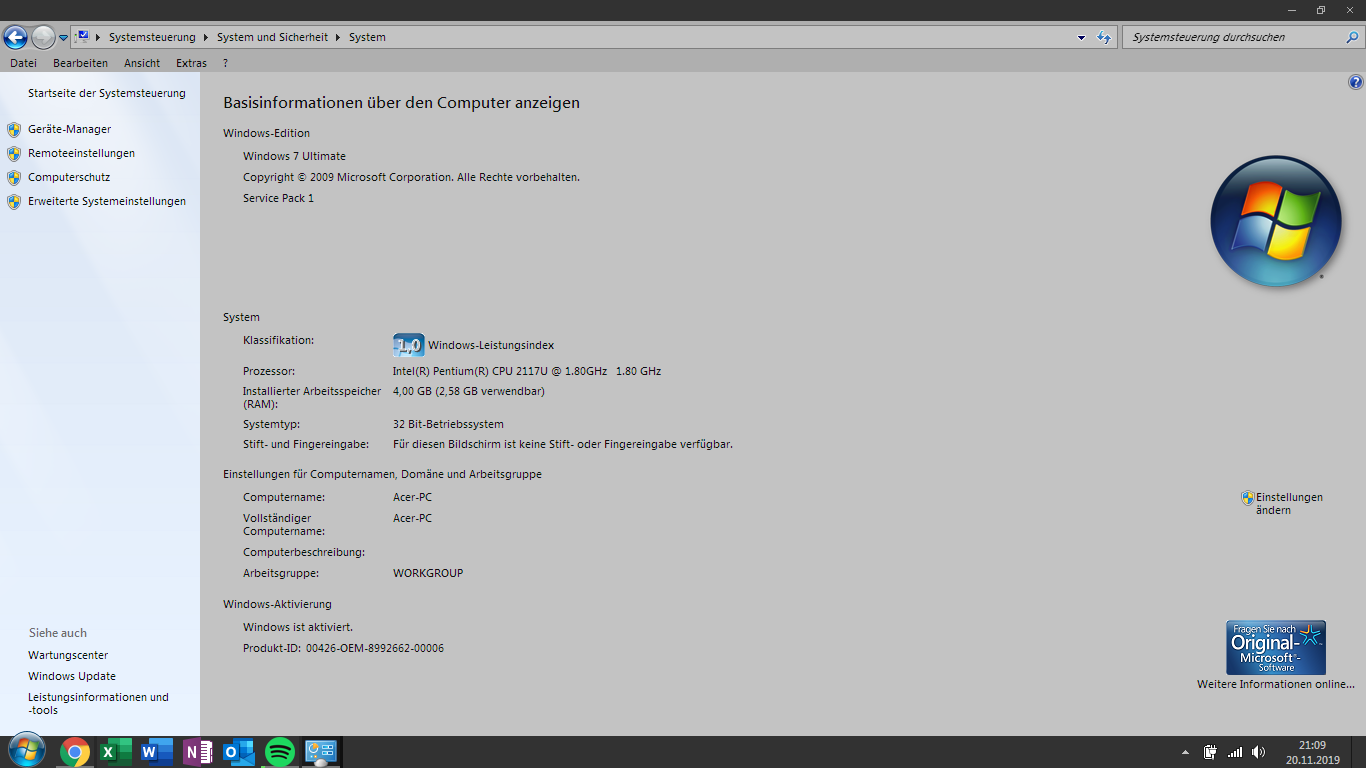
Task: Open the Ansicht menu
Action: tap(142, 63)
